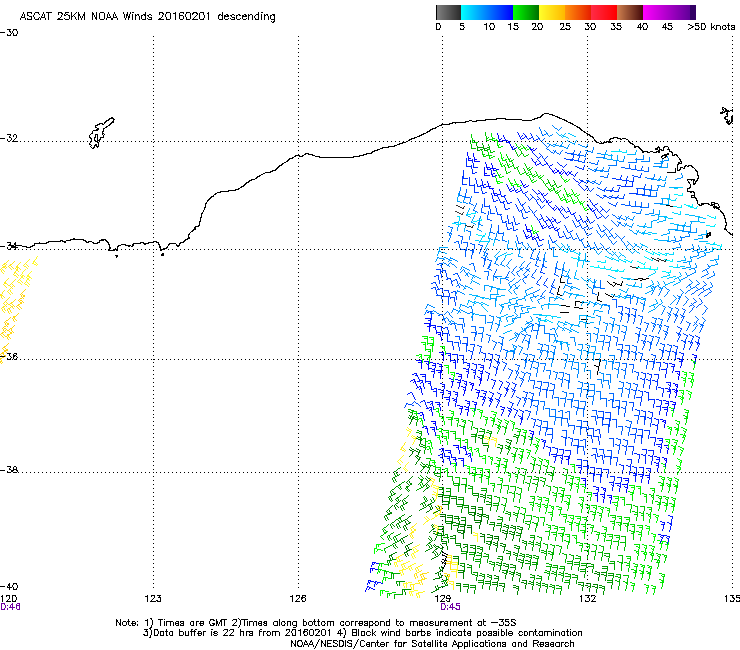Image resolution: width=740 pixels, height=650 pixels.
Task: Click the legend label '35'
Action: coord(616,27)
